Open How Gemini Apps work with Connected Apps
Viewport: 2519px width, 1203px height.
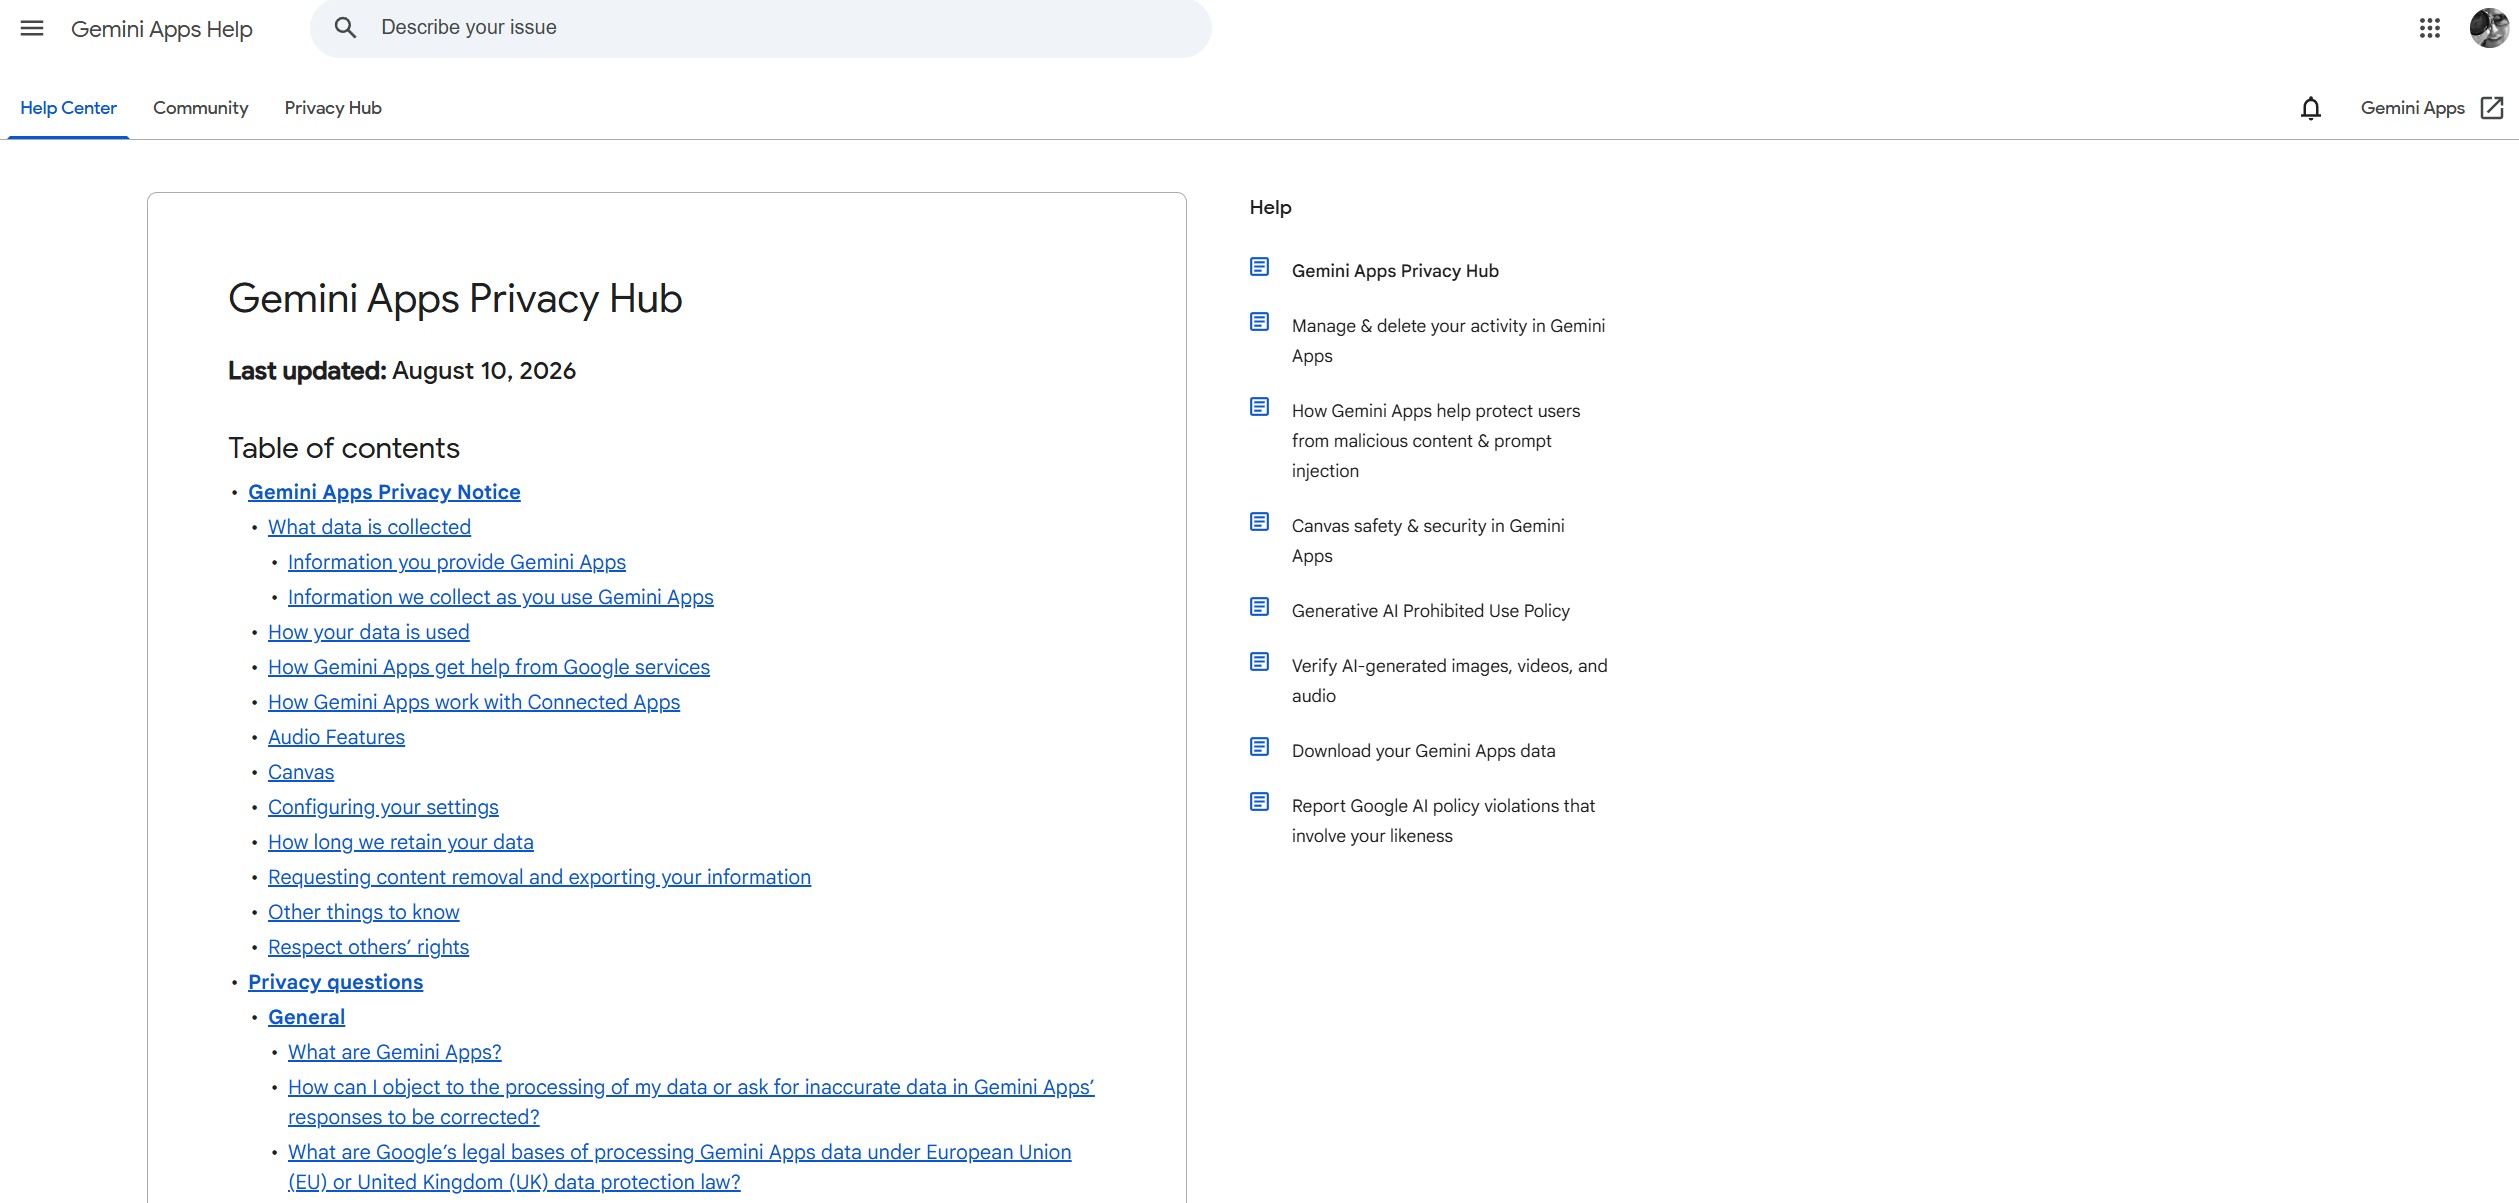pos(474,702)
